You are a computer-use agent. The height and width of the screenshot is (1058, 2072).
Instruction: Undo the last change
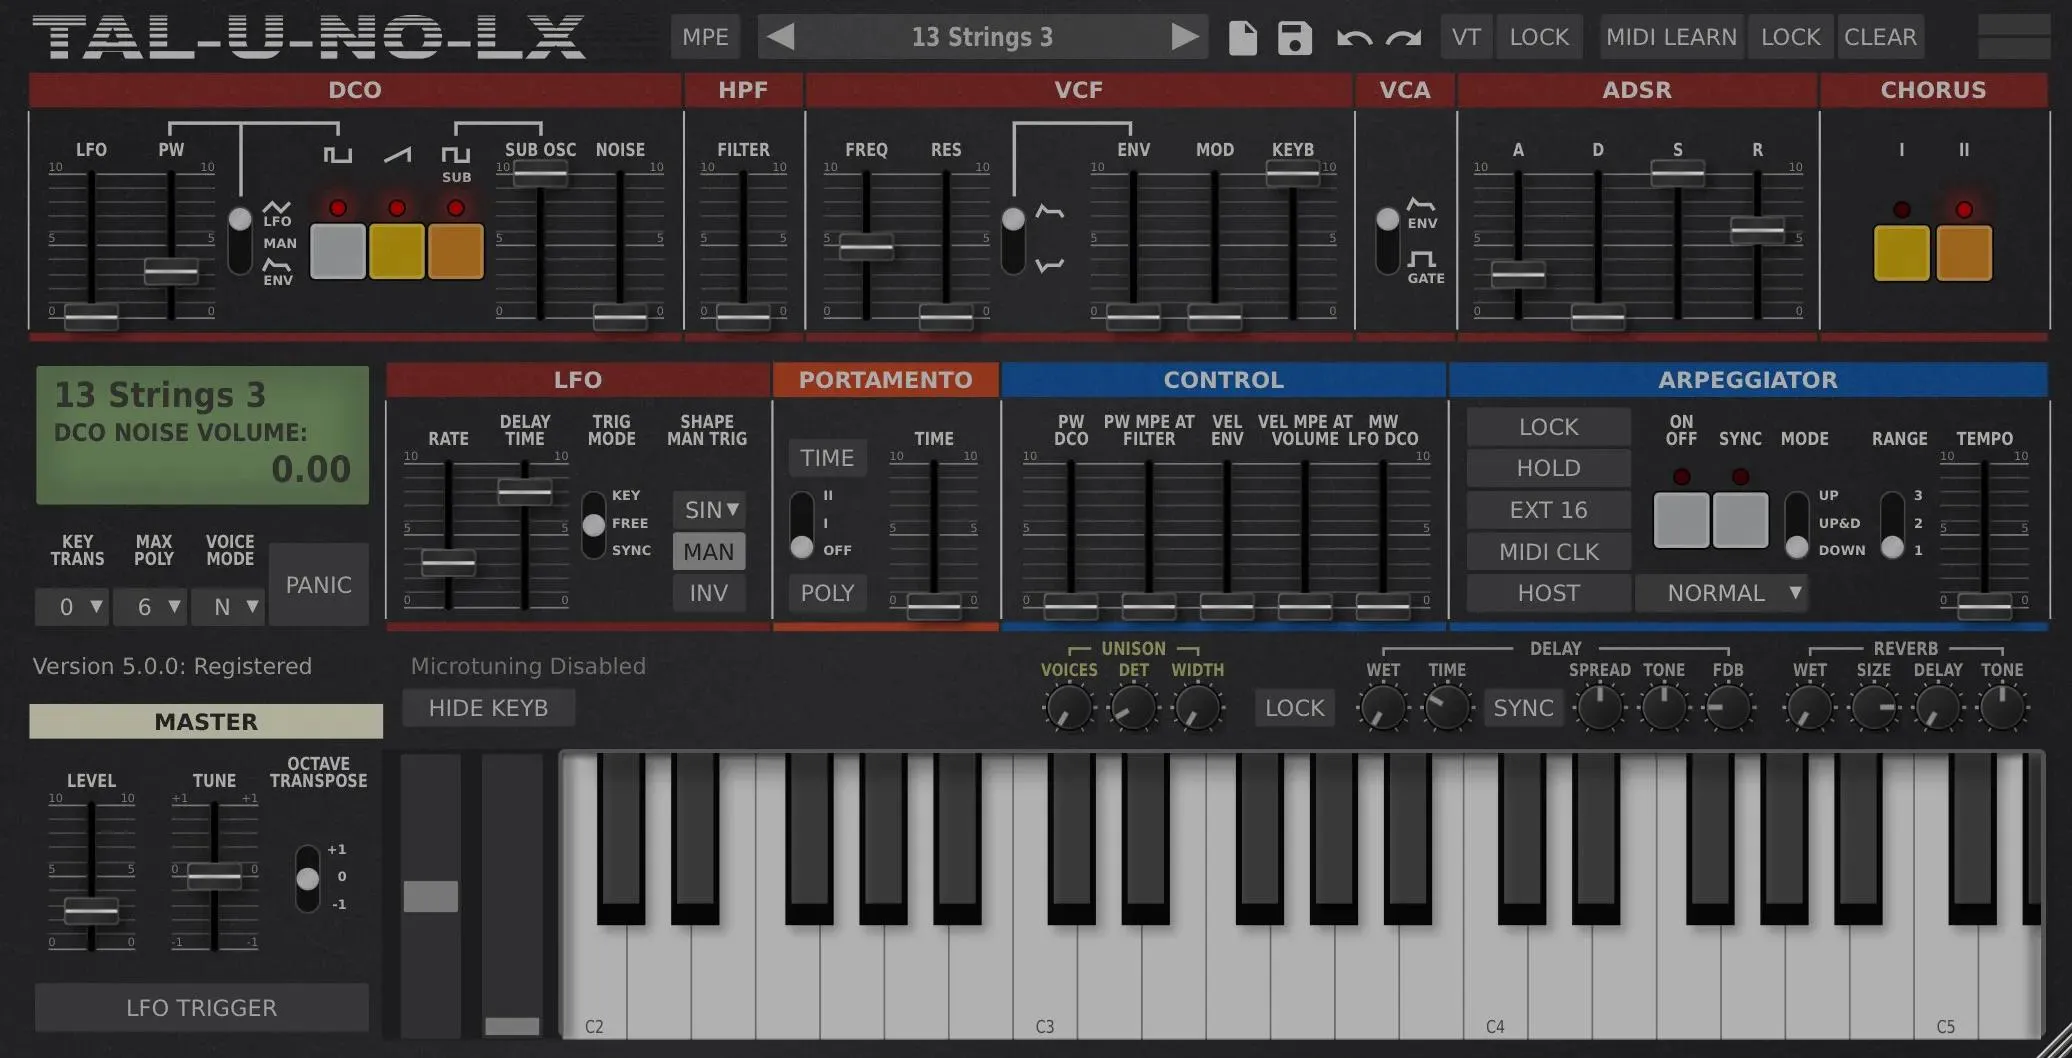tap(1354, 38)
